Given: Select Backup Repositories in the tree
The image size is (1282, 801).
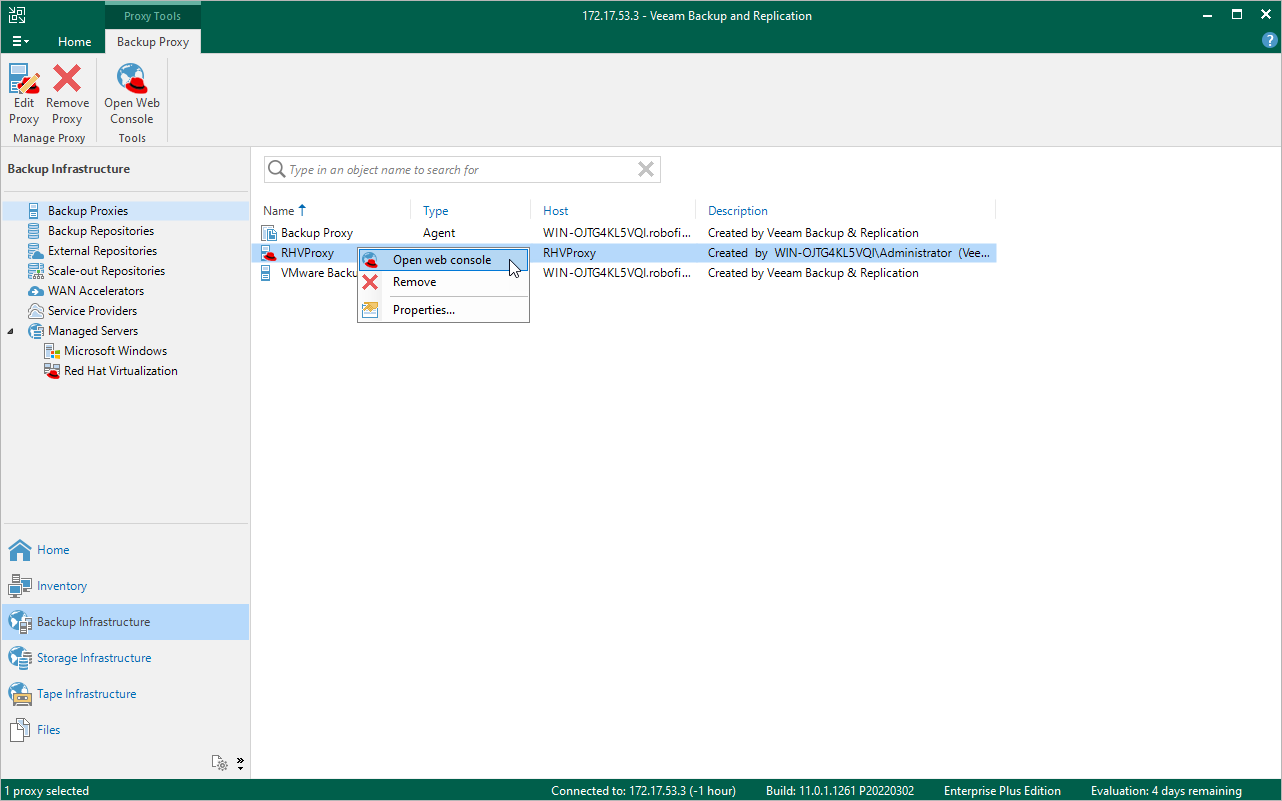Looking at the screenshot, I should (x=101, y=231).
